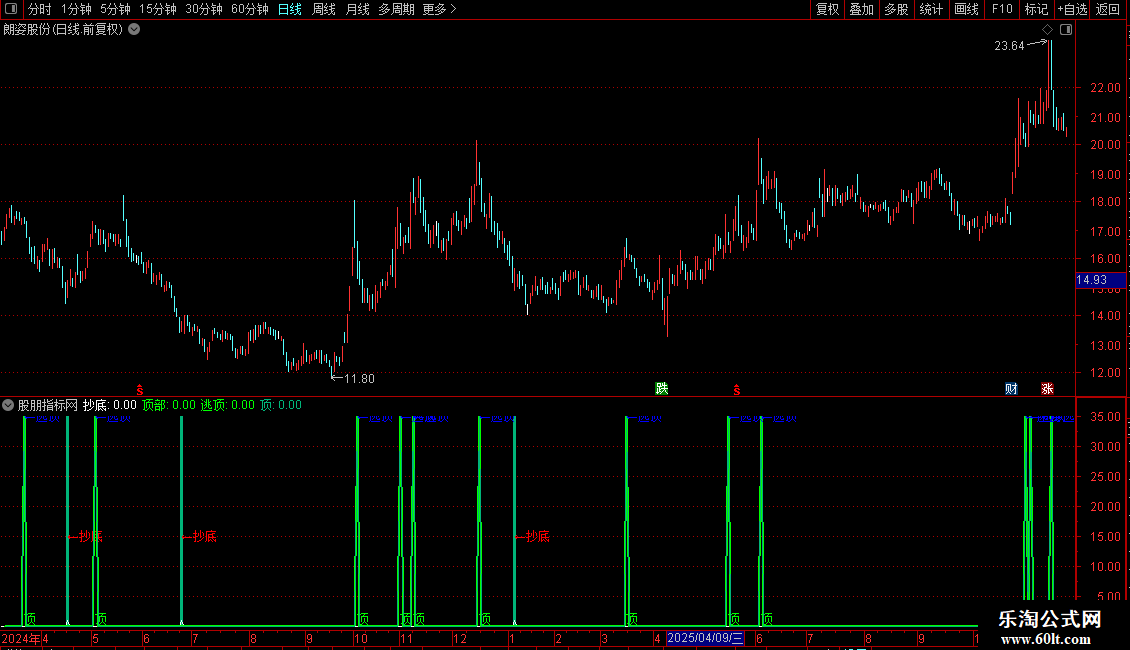Image resolution: width=1130 pixels, height=650 pixels.
Task: Click the green 跌 event marker
Action: point(662,388)
